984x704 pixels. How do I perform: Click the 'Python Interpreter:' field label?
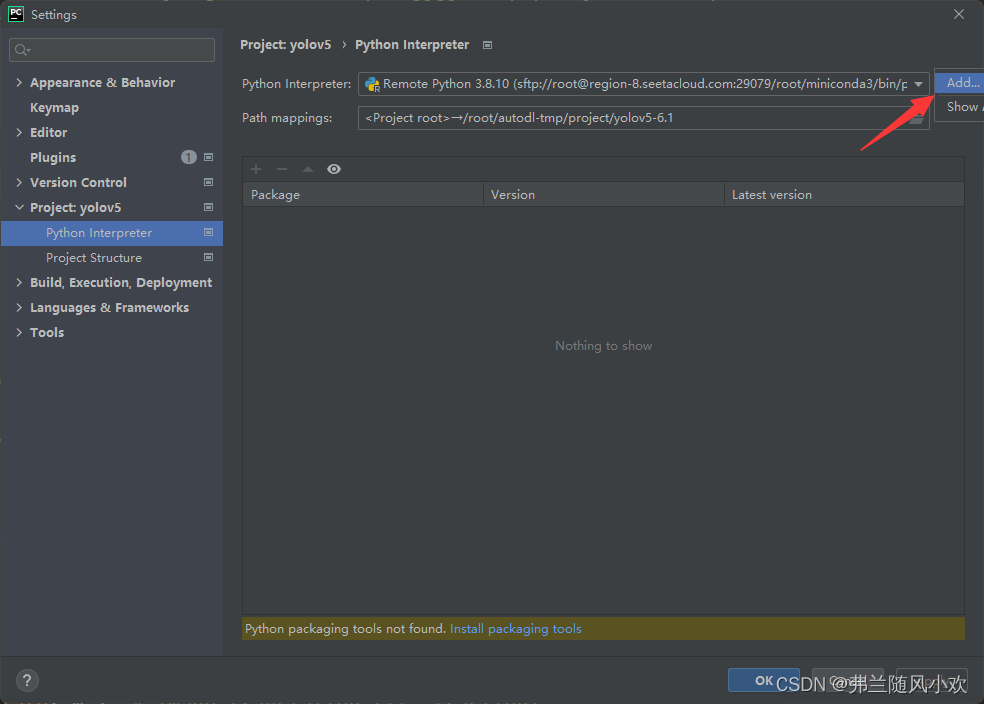297,84
